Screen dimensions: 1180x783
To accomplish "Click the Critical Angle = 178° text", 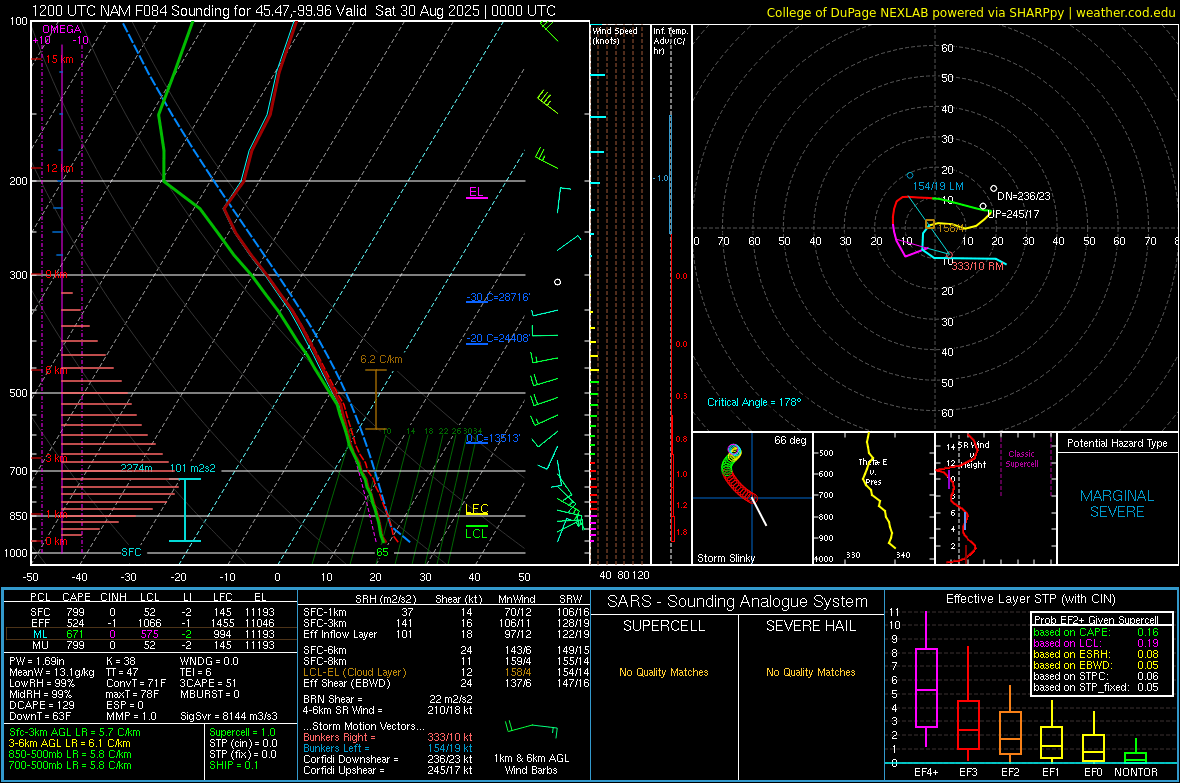I will click(754, 402).
